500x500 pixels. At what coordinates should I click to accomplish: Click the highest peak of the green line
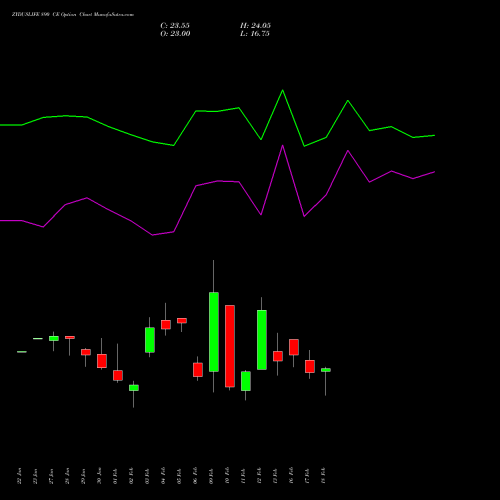click(x=283, y=90)
